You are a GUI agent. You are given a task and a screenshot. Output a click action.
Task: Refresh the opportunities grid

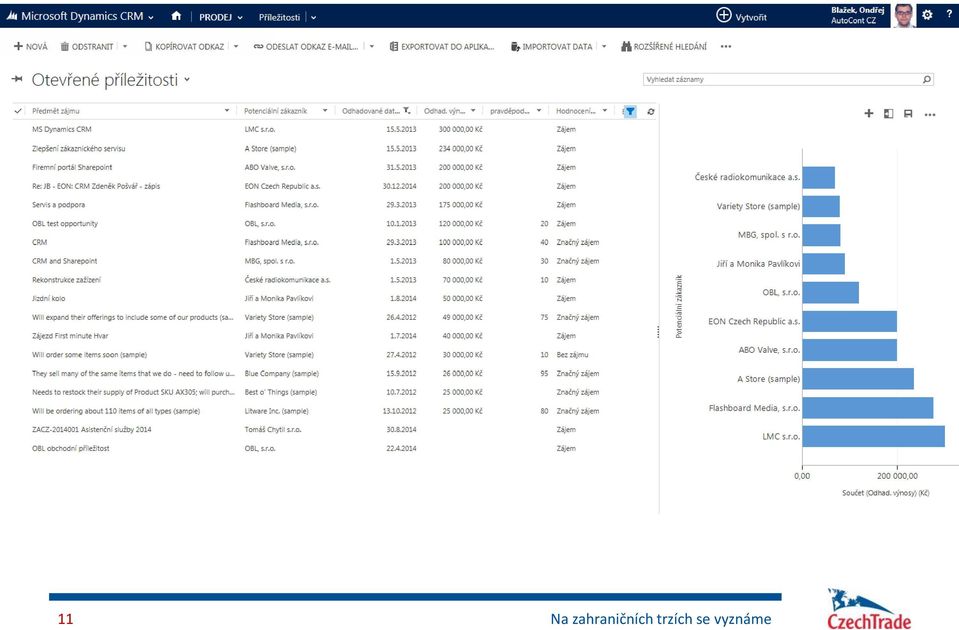(651, 111)
